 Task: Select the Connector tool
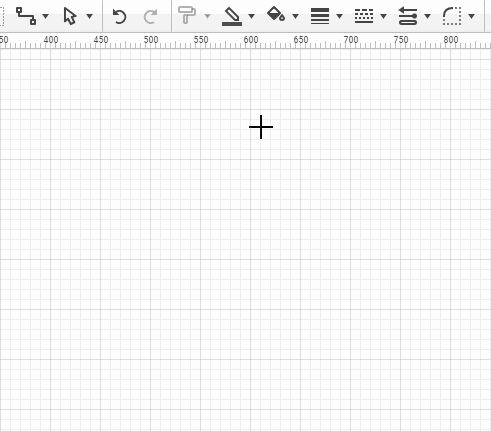point(26,16)
